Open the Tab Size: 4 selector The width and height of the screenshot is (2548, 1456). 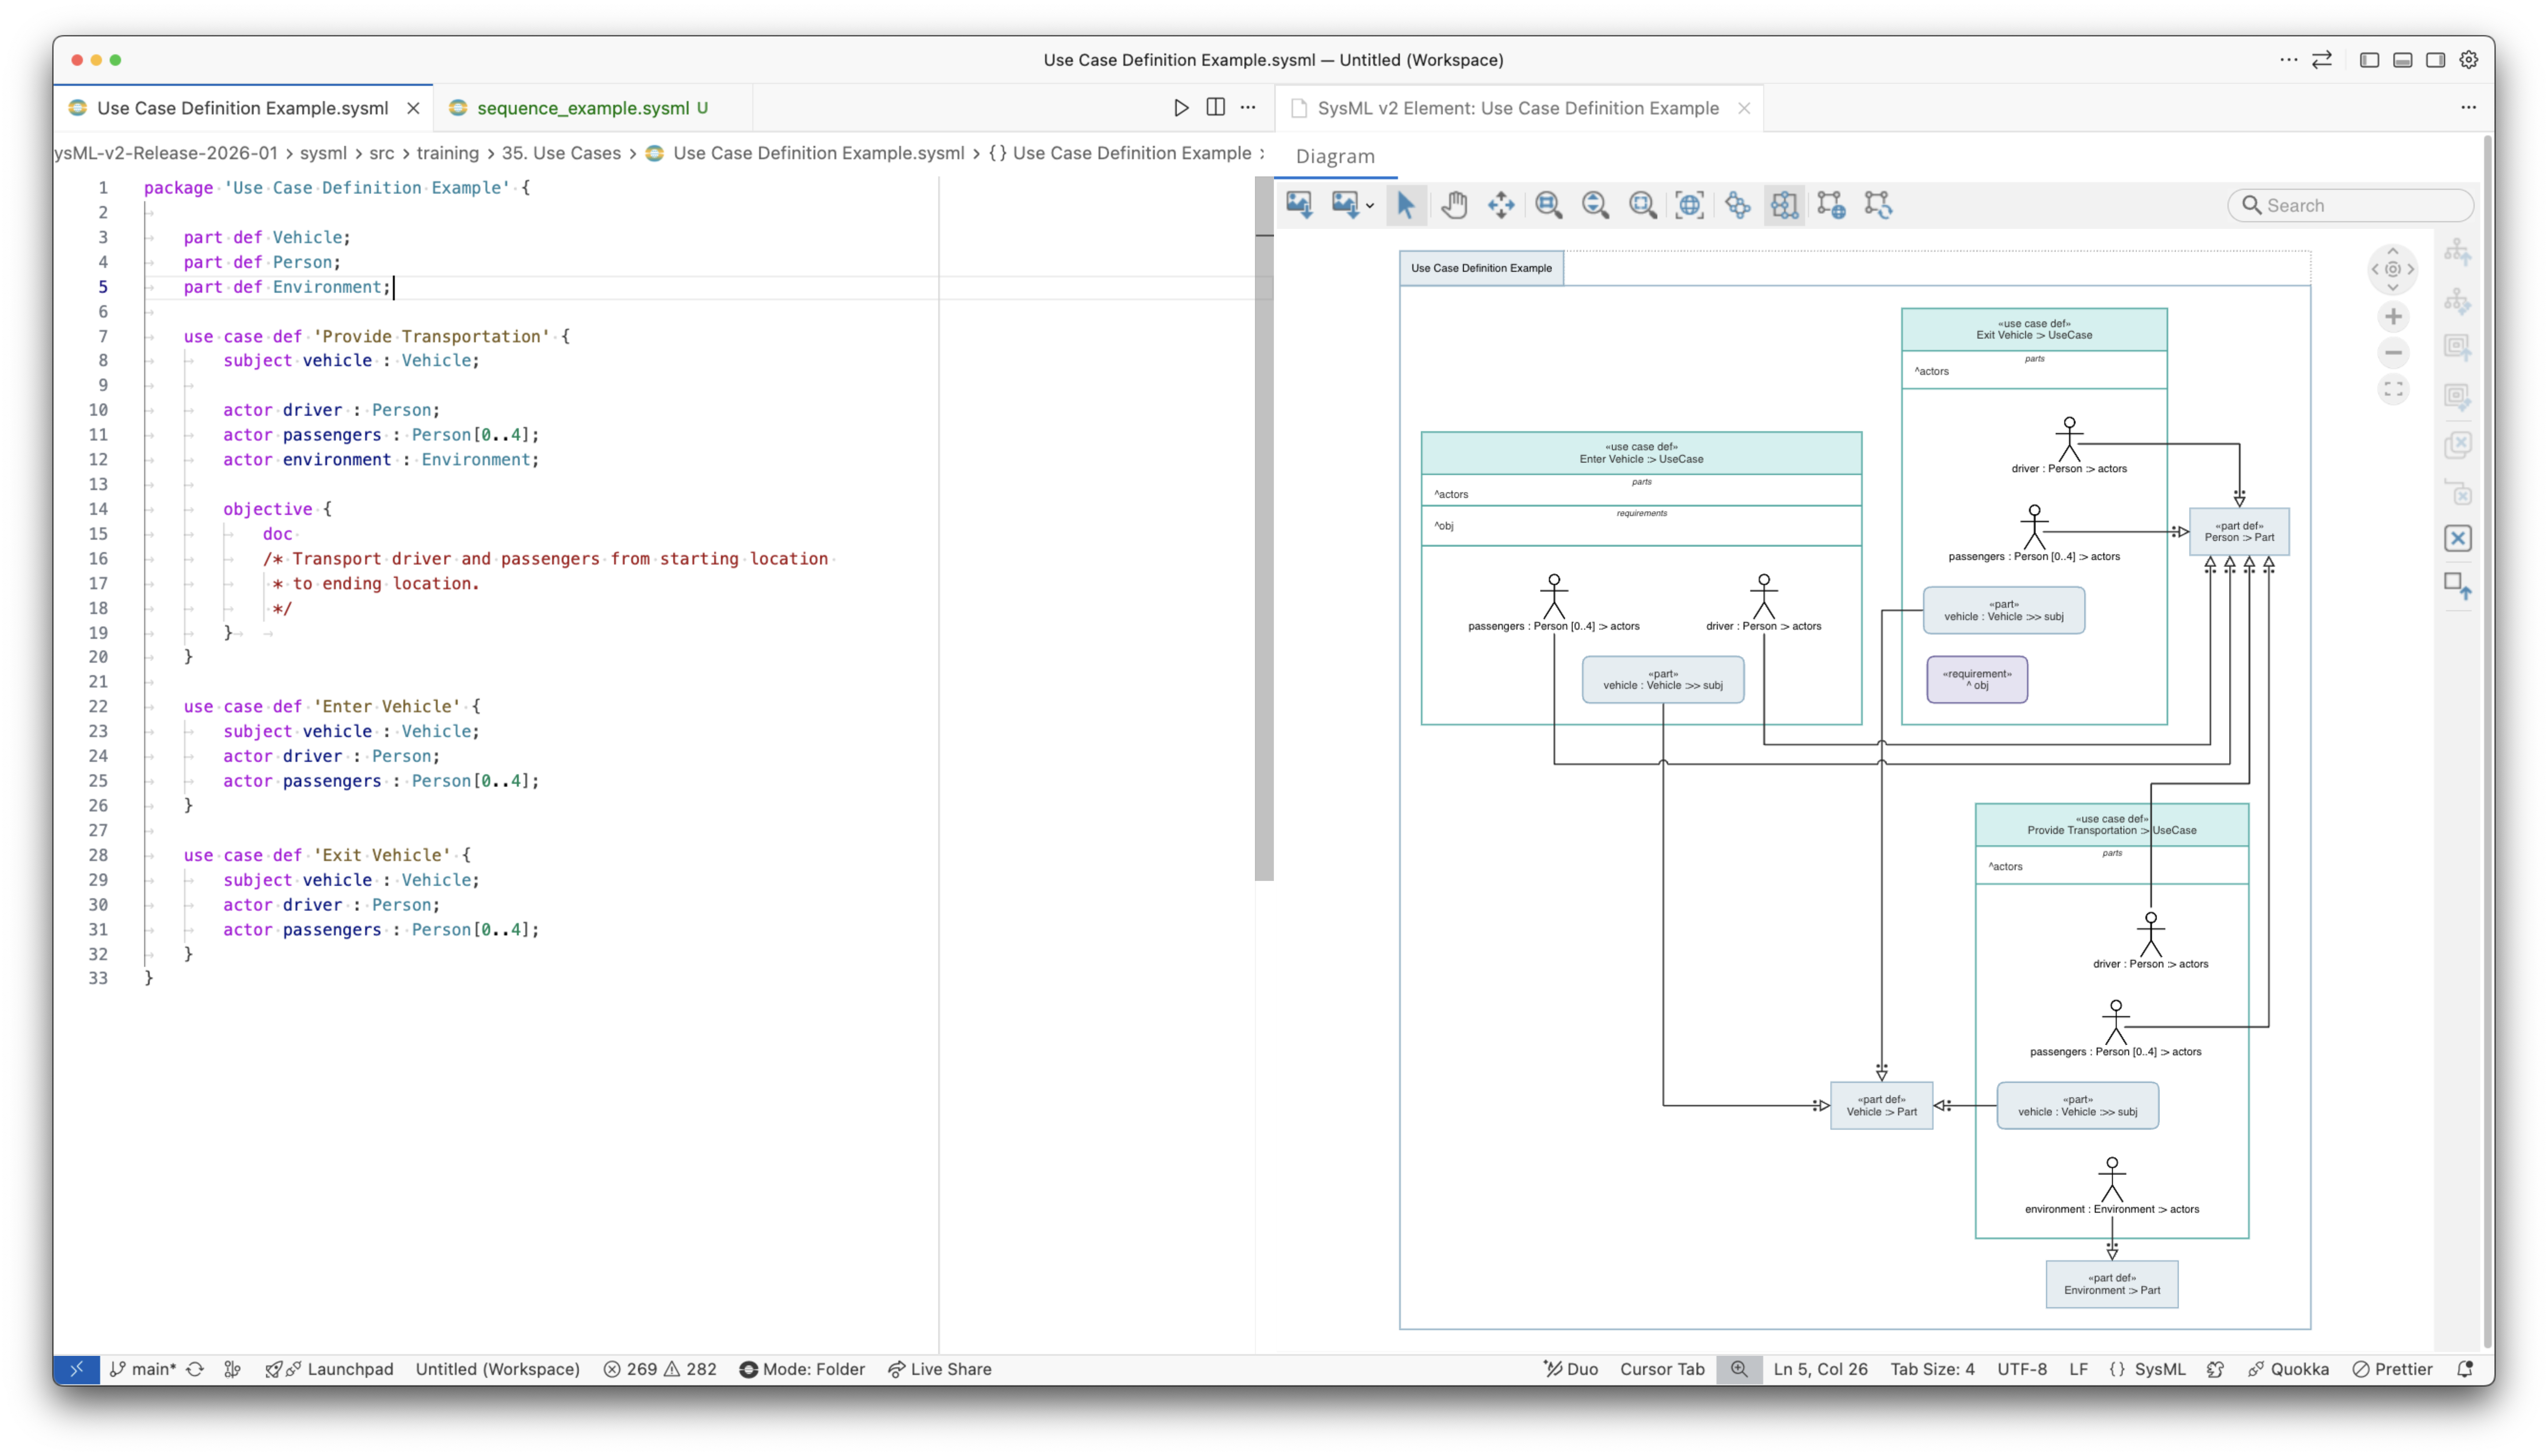point(1932,1369)
